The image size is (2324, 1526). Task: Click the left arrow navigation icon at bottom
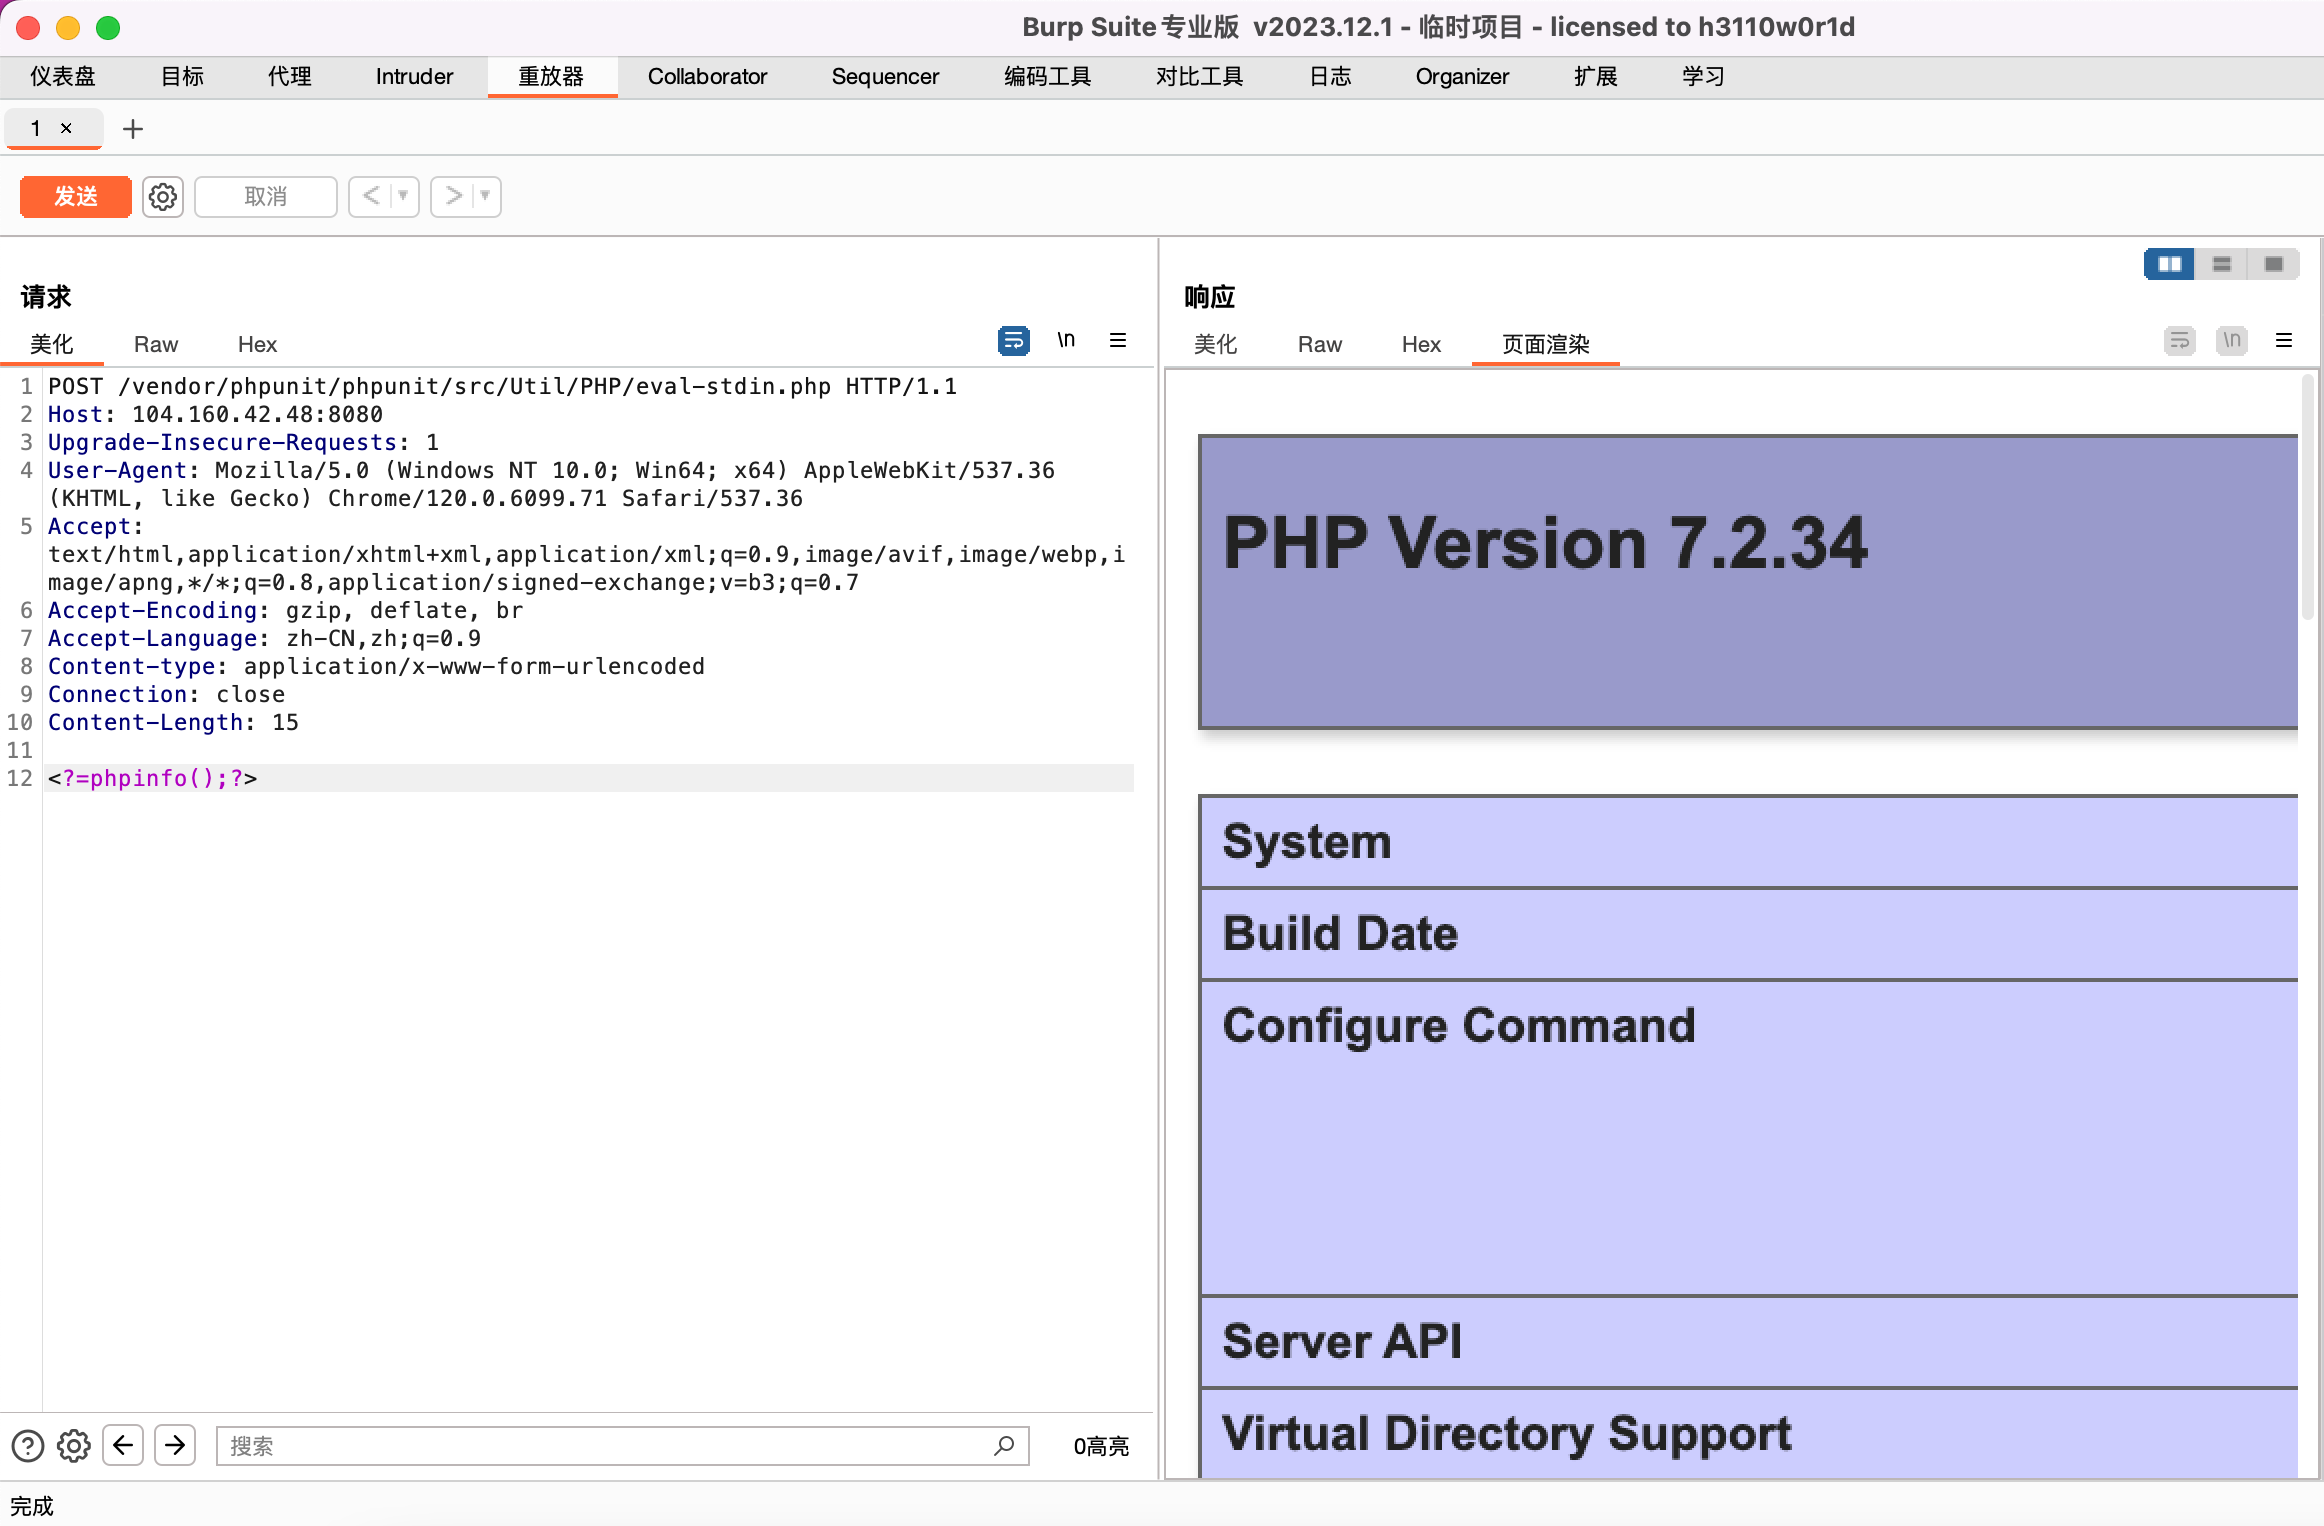[x=123, y=1445]
